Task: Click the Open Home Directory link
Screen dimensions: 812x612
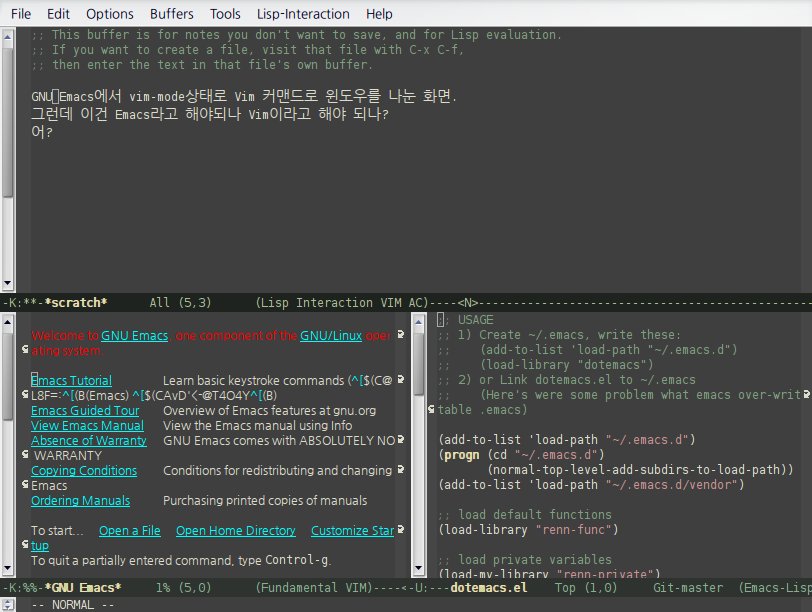Action: click(x=235, y=530)
